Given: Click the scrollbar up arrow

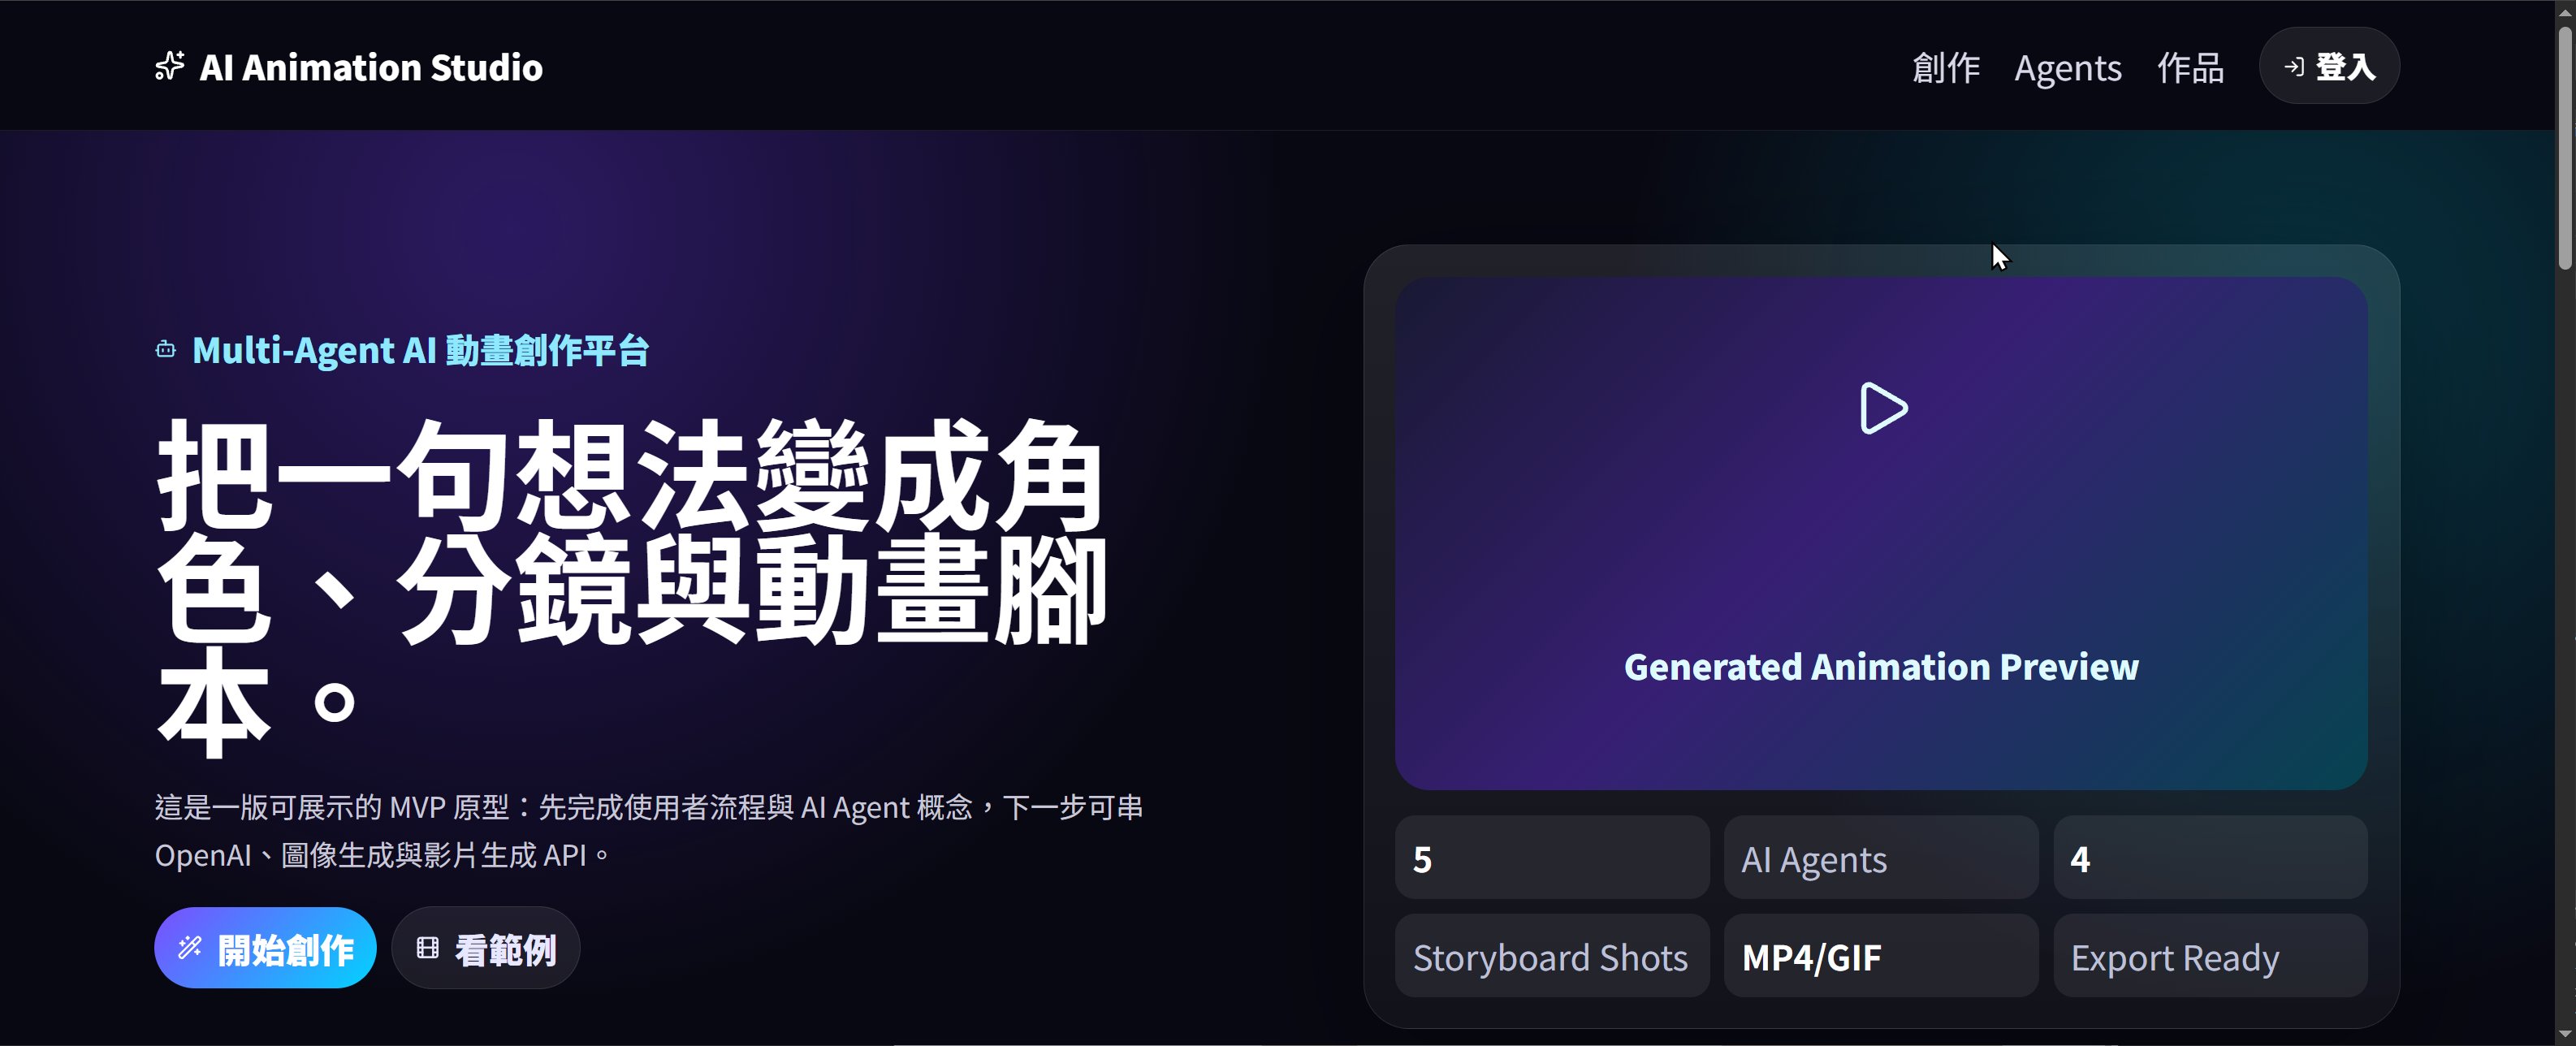Looking at the screenshot, I should coord(2565,11).
